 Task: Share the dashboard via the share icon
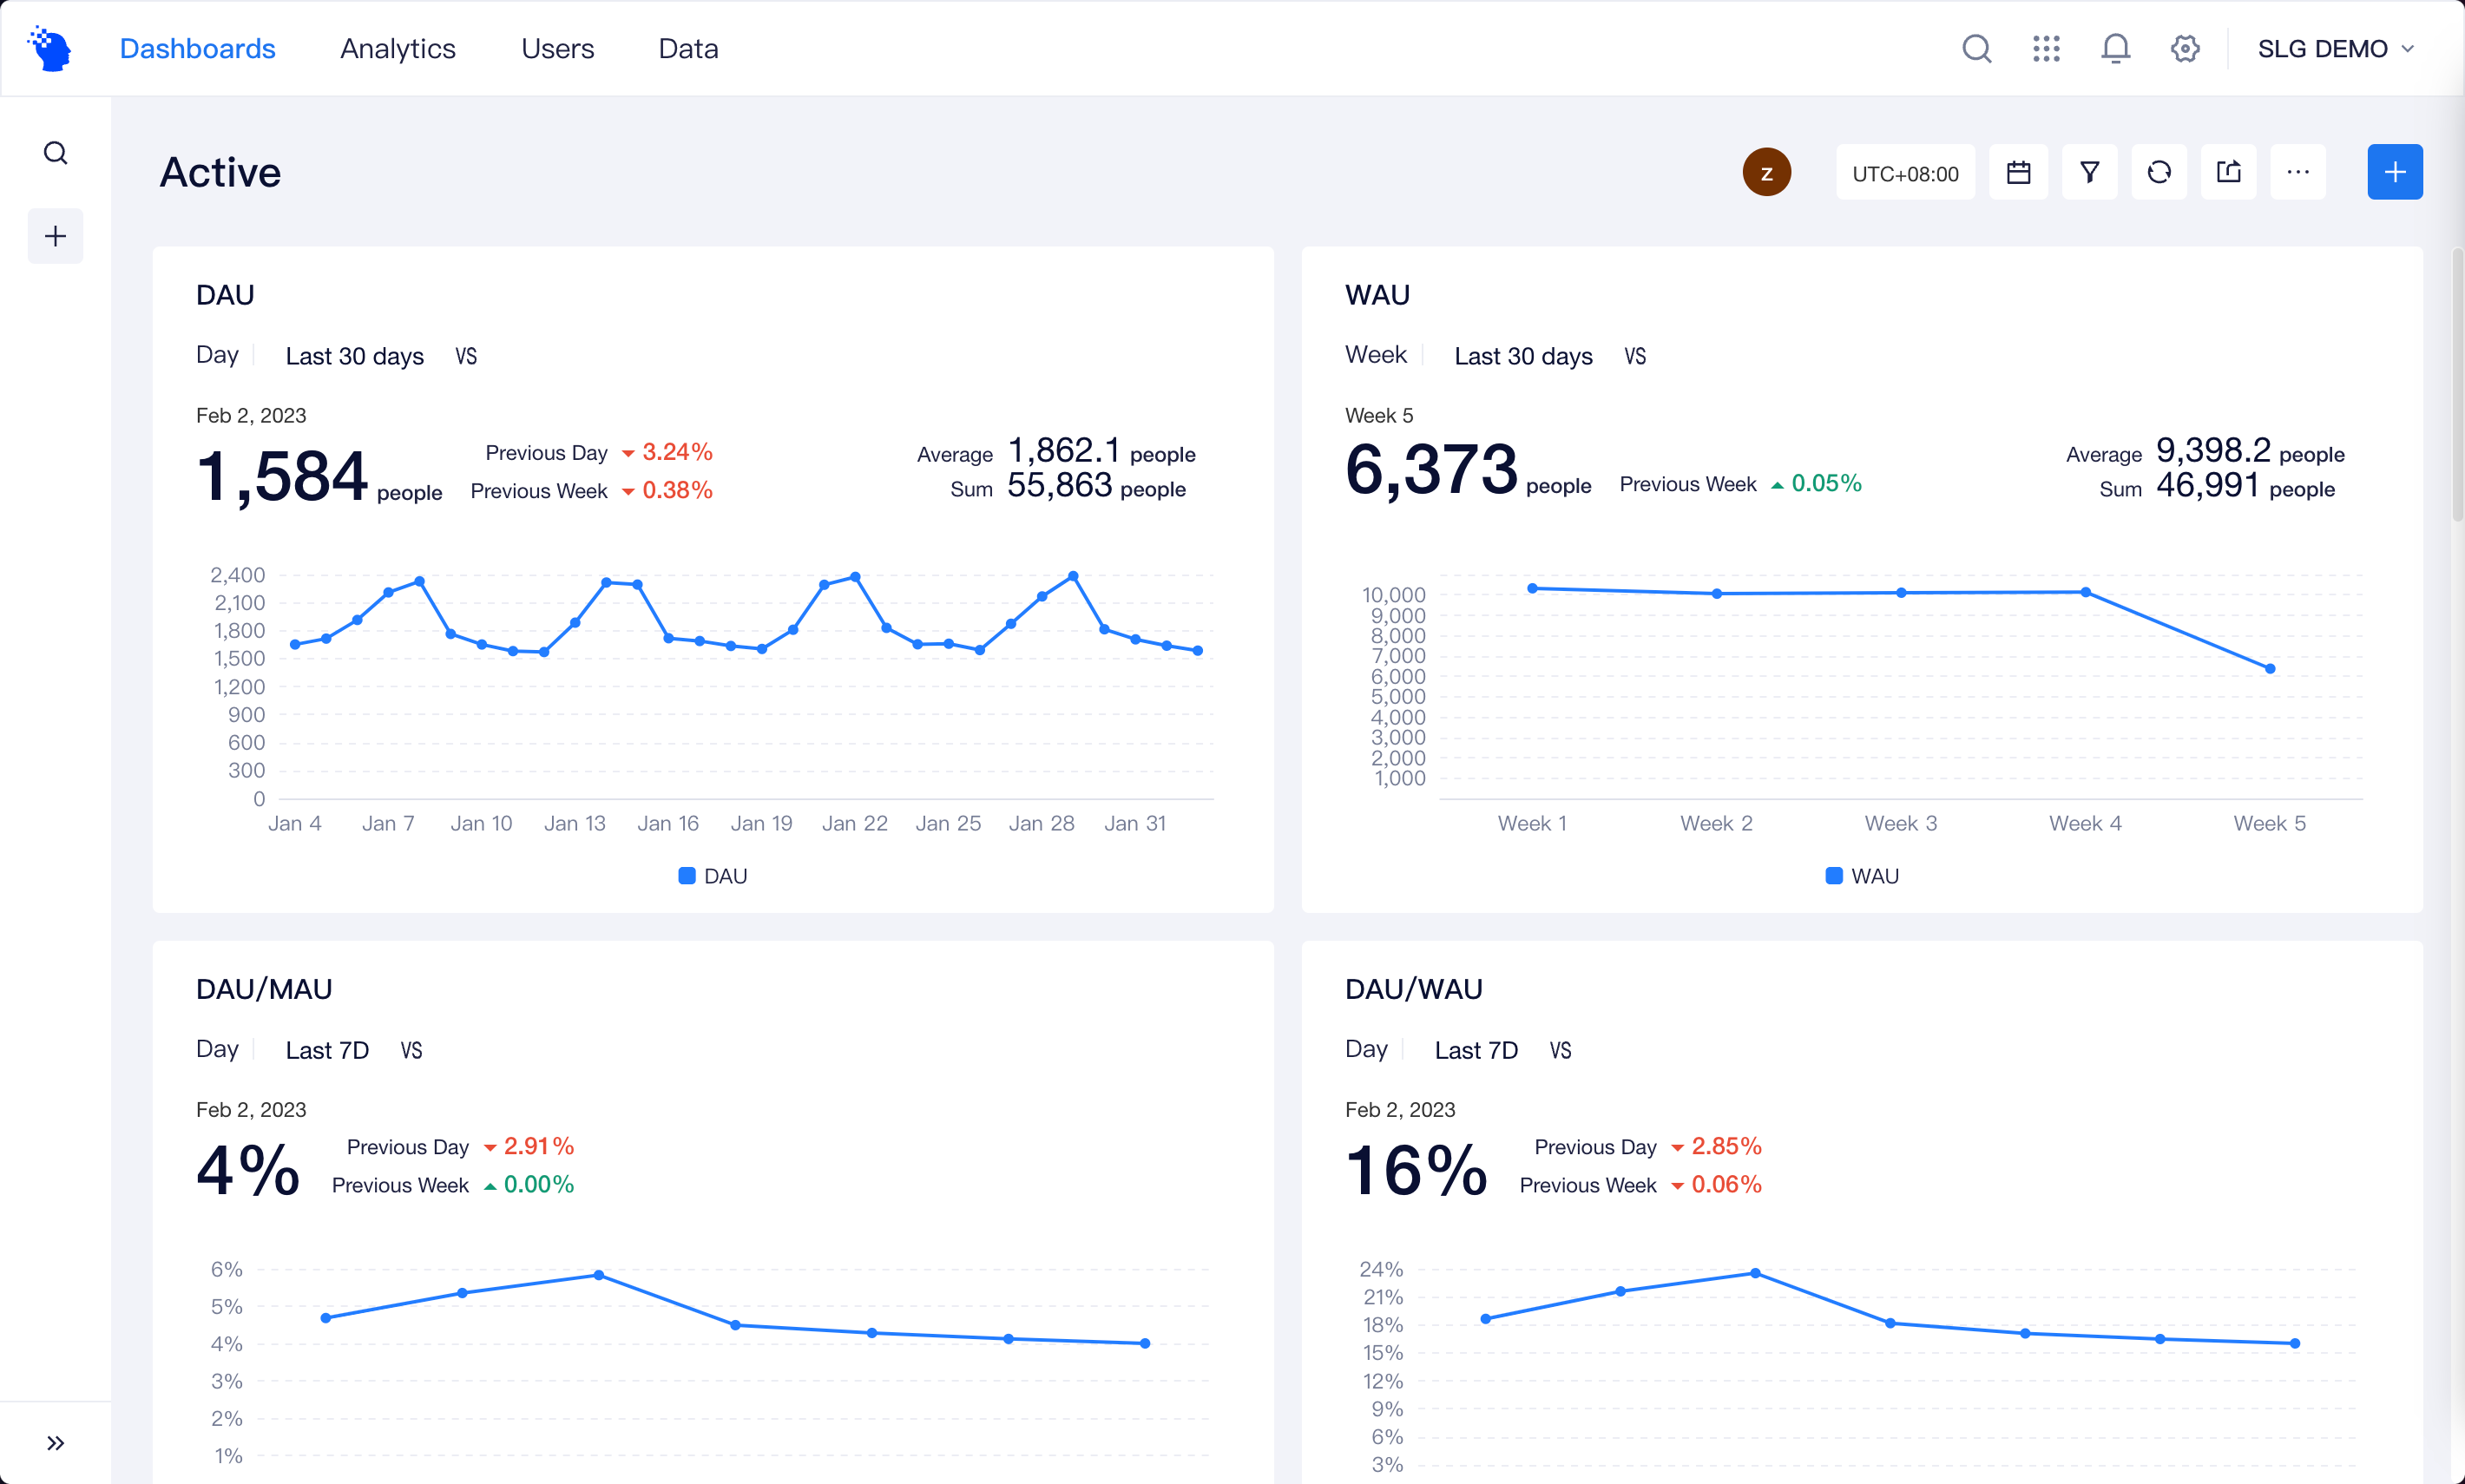(2229, 172)
